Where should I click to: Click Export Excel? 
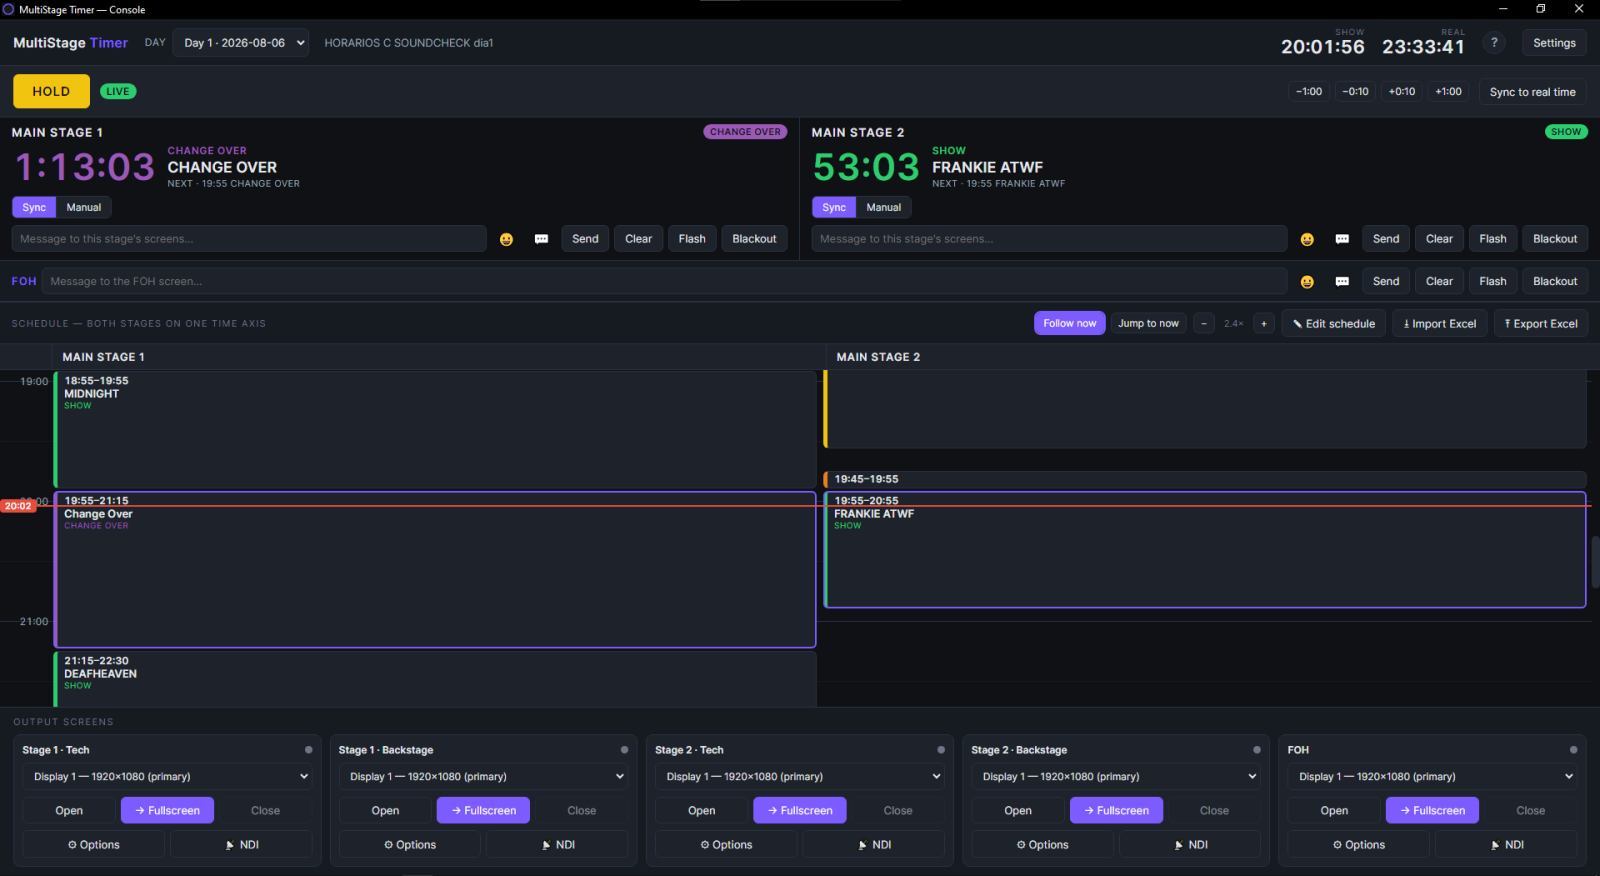(x=1541, y=323)
